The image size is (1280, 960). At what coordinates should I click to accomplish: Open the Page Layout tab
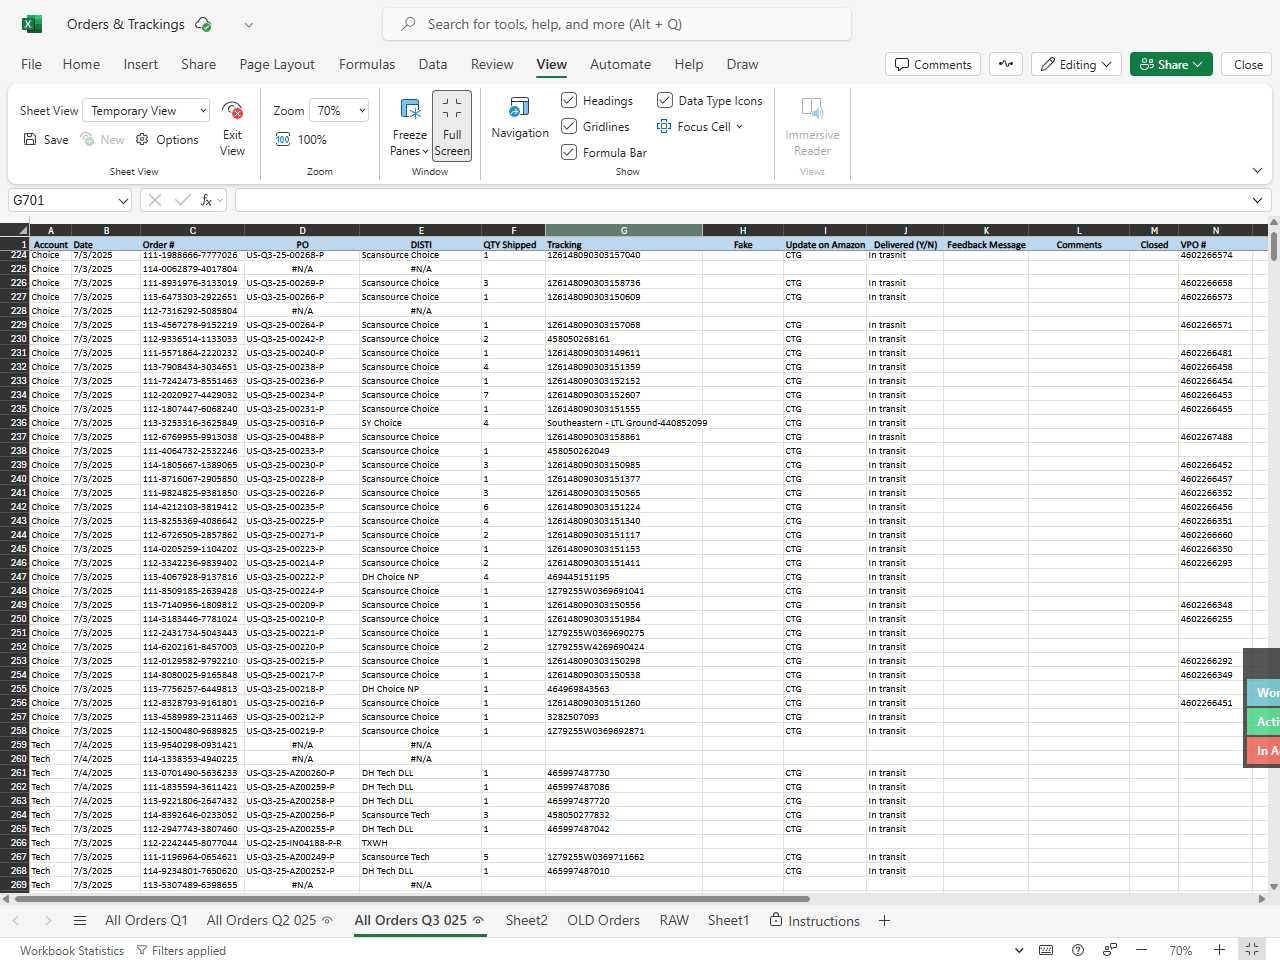(277, 64)
